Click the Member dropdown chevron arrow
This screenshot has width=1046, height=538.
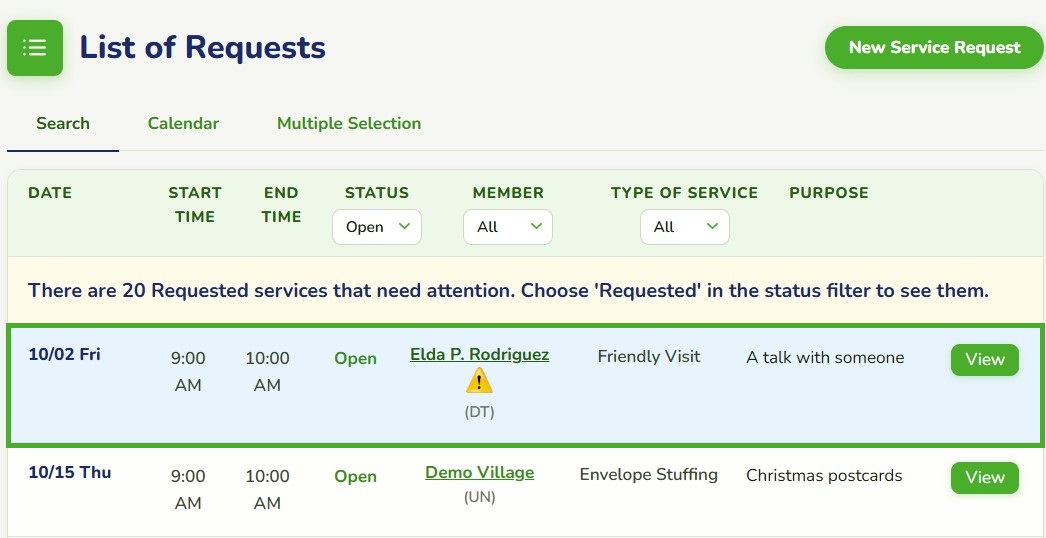coord(536,226)
